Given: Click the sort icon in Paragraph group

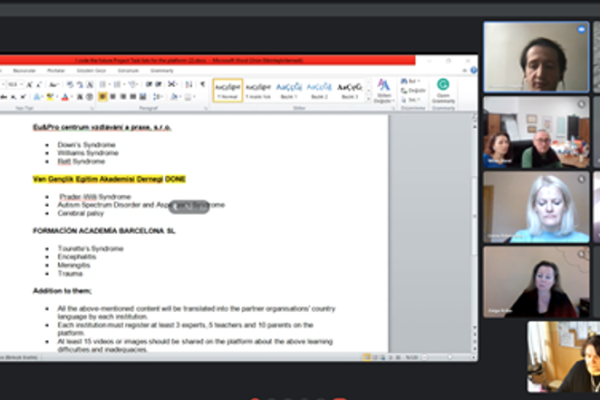Looking at the screenshot, I should click(187, 84).
